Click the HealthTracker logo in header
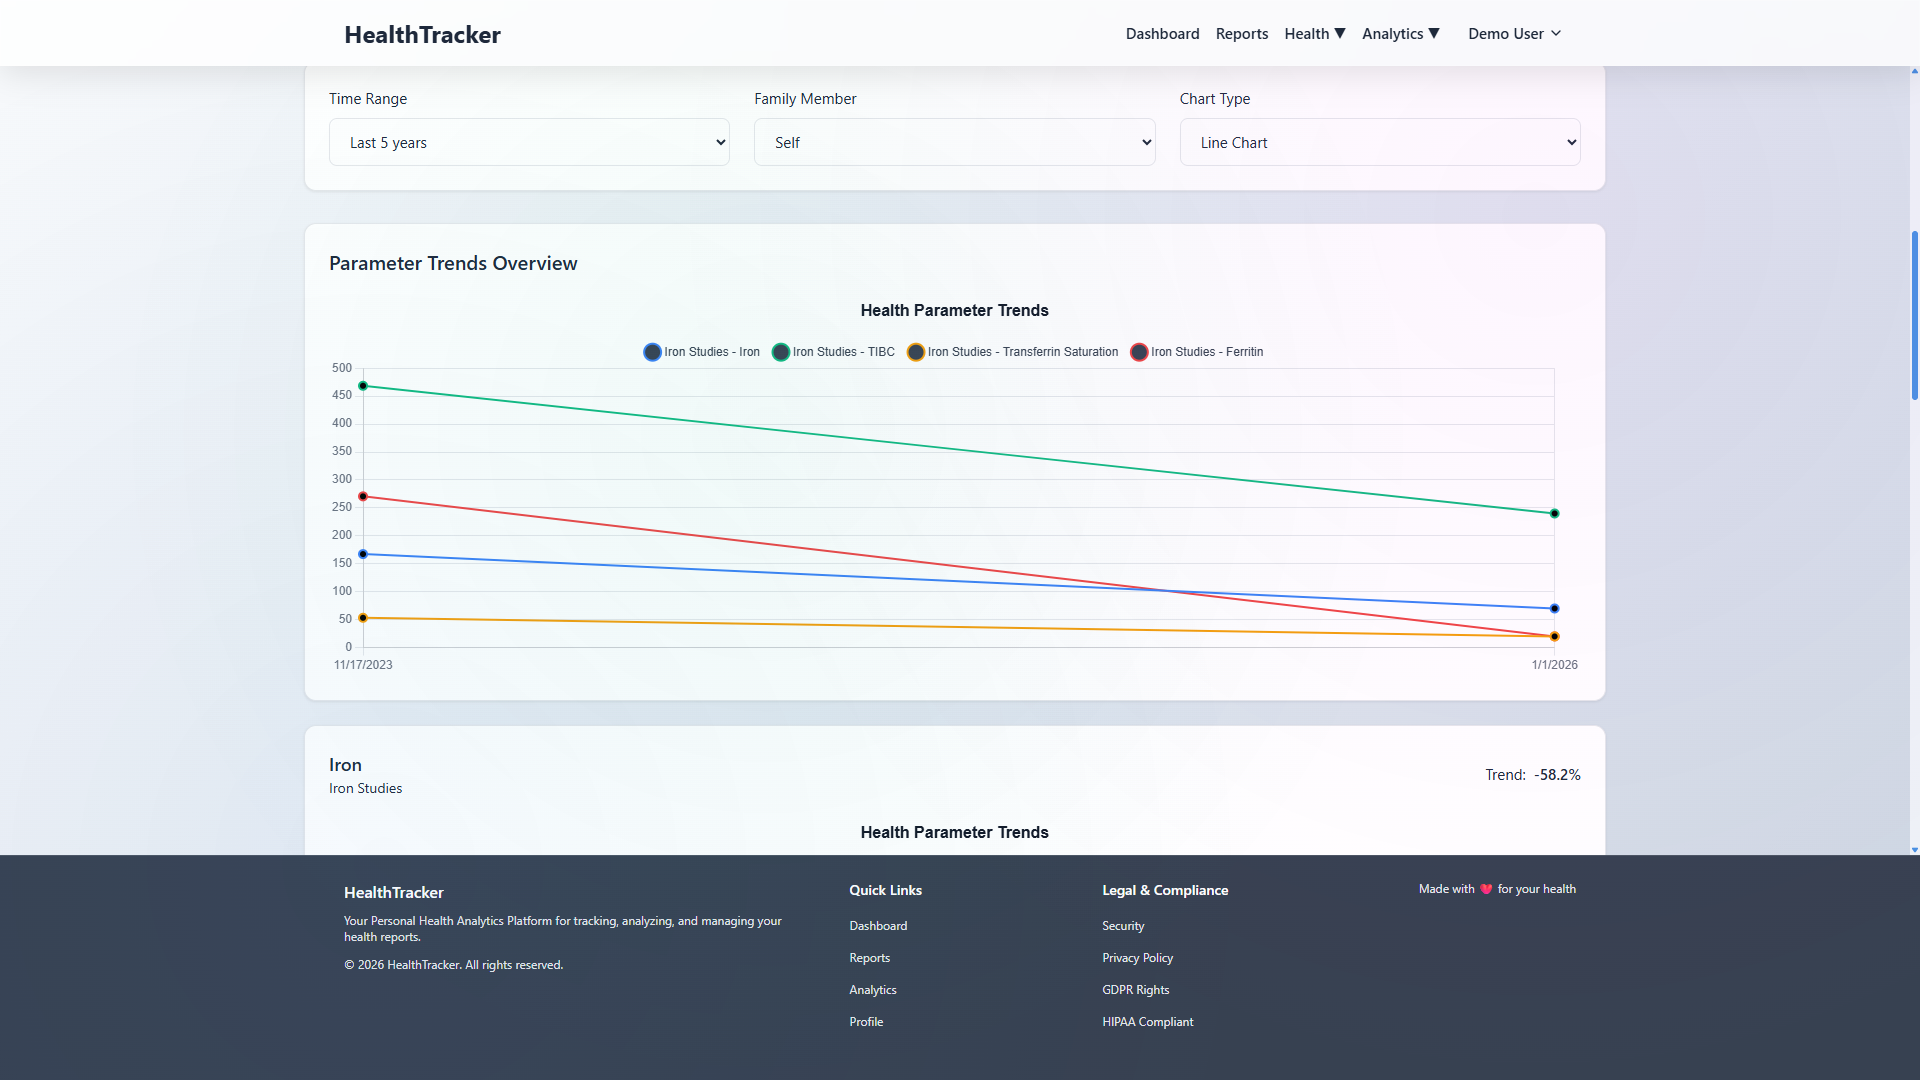Viewport: 1920px width, 1080px height. pyautogui.click(x=422, y=34)
